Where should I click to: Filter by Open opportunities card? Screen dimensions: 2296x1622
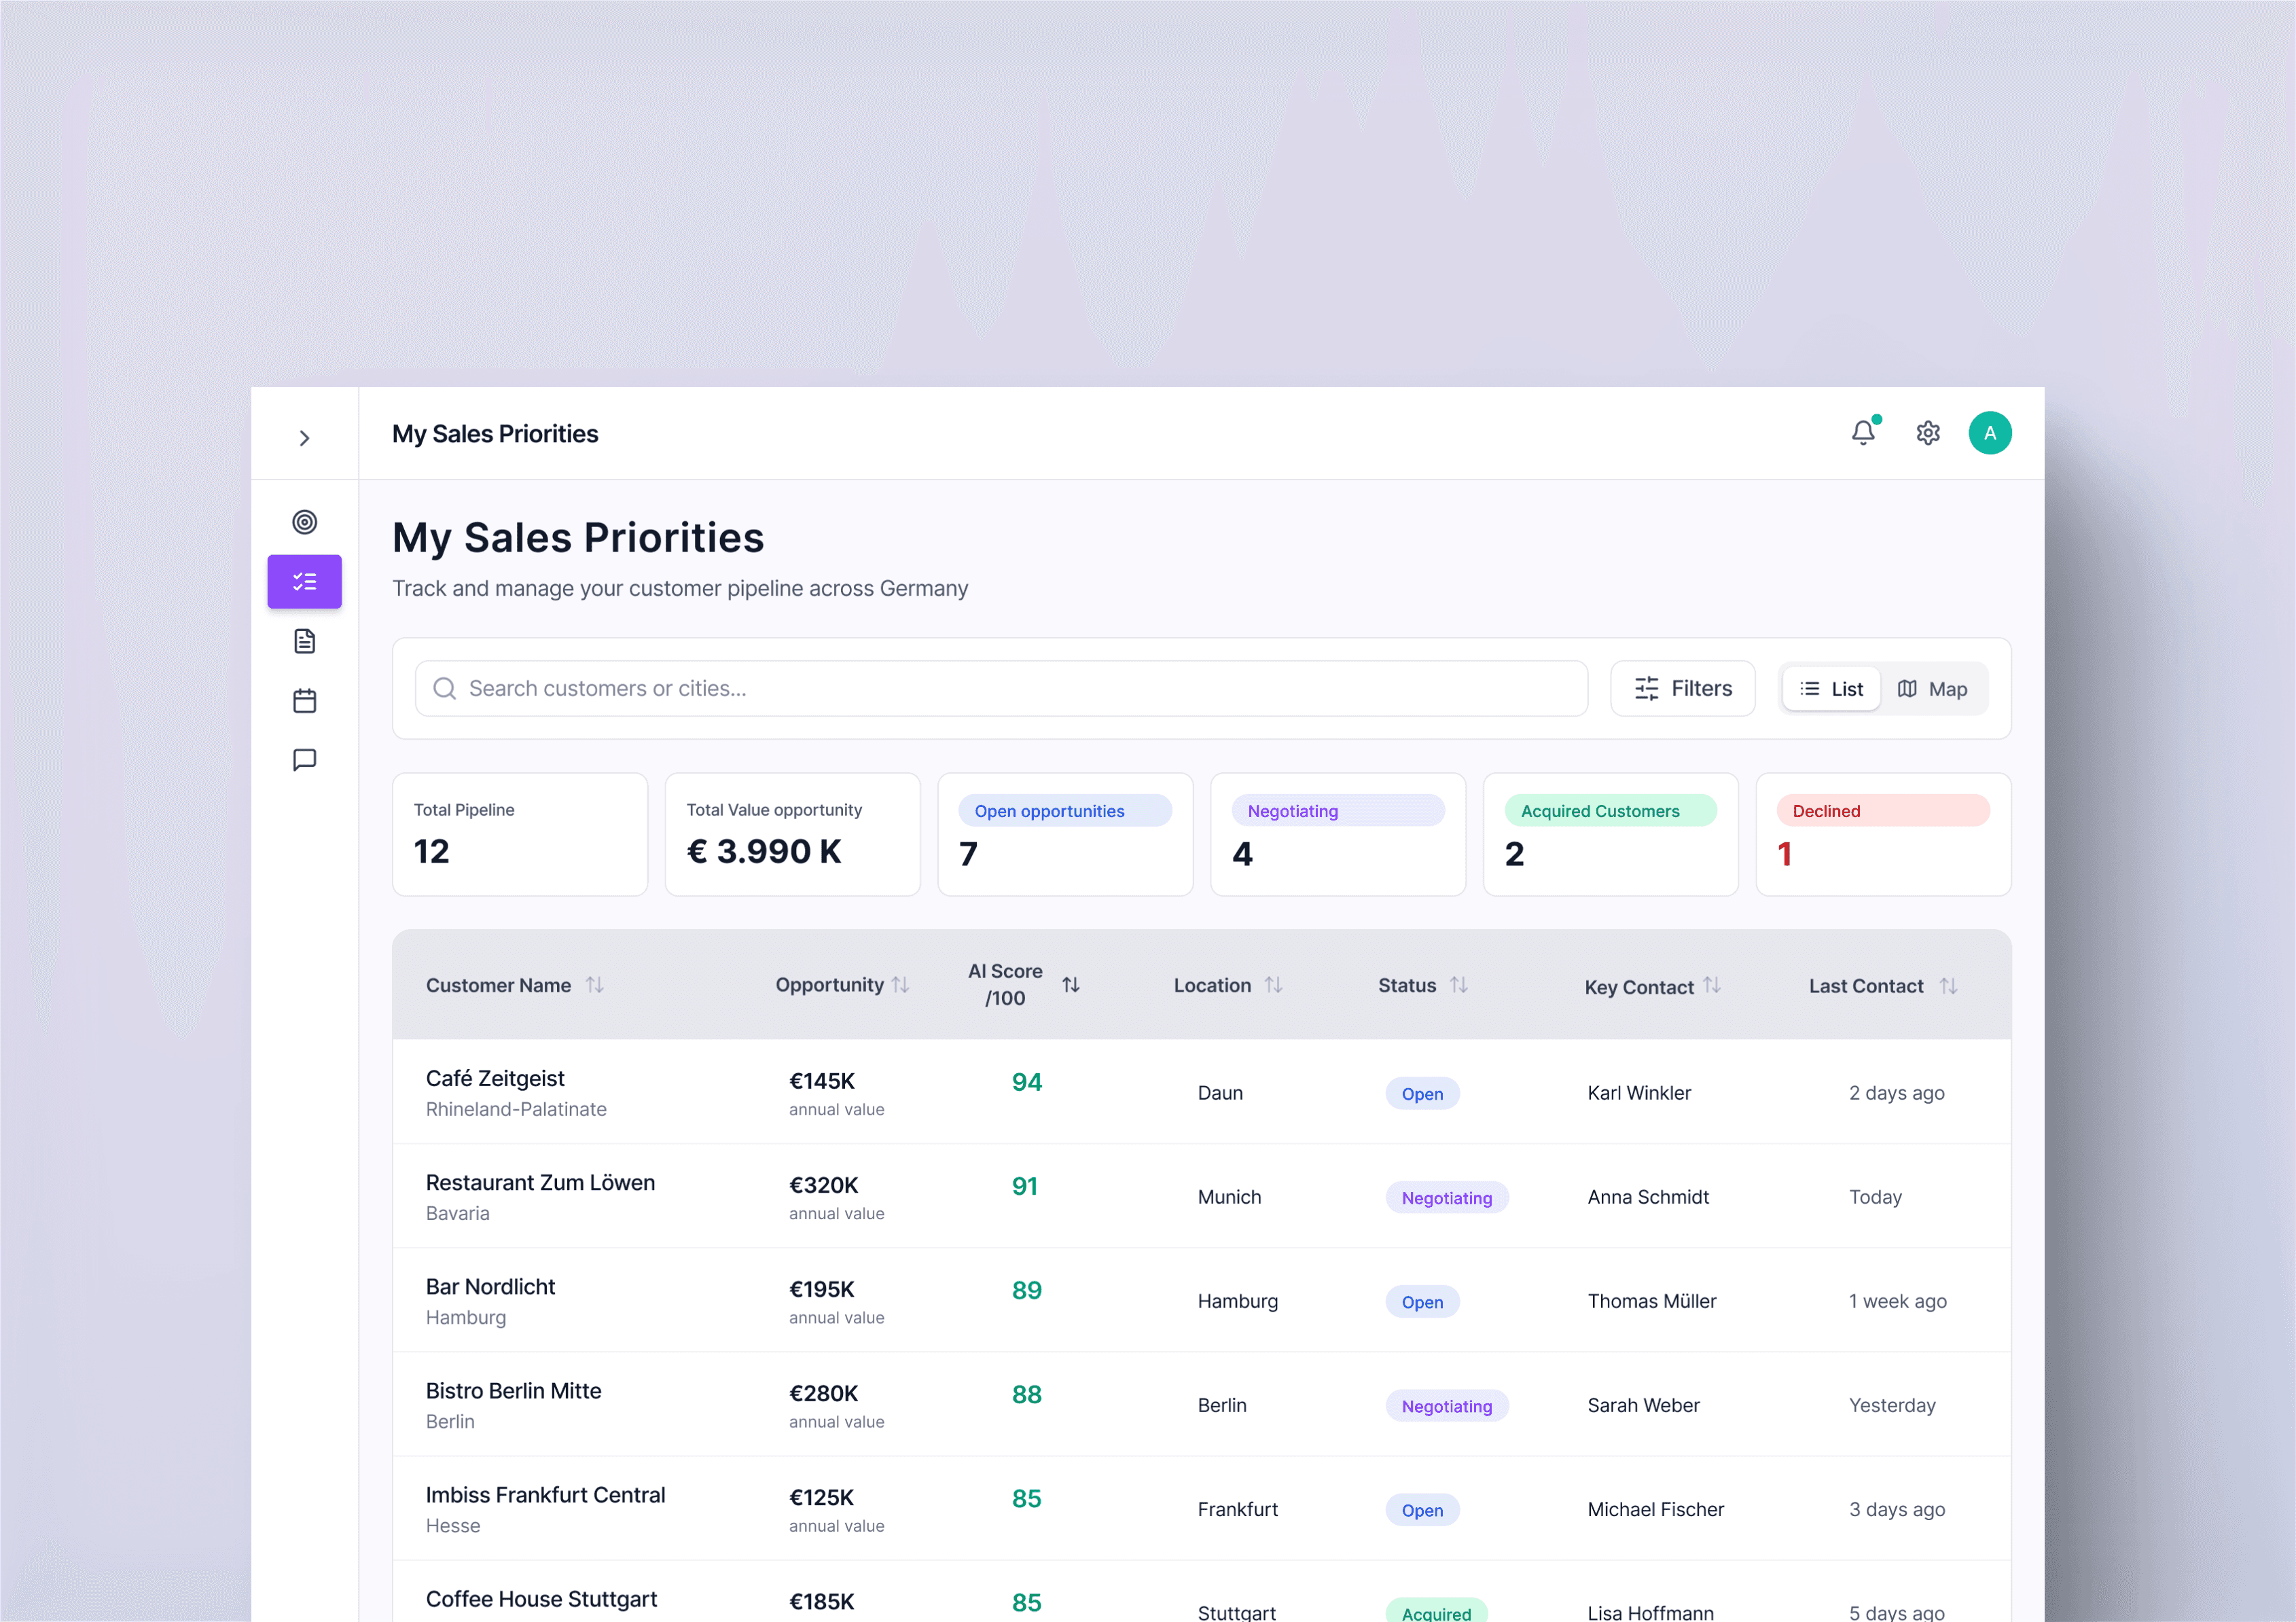(x=1064, y=834)
